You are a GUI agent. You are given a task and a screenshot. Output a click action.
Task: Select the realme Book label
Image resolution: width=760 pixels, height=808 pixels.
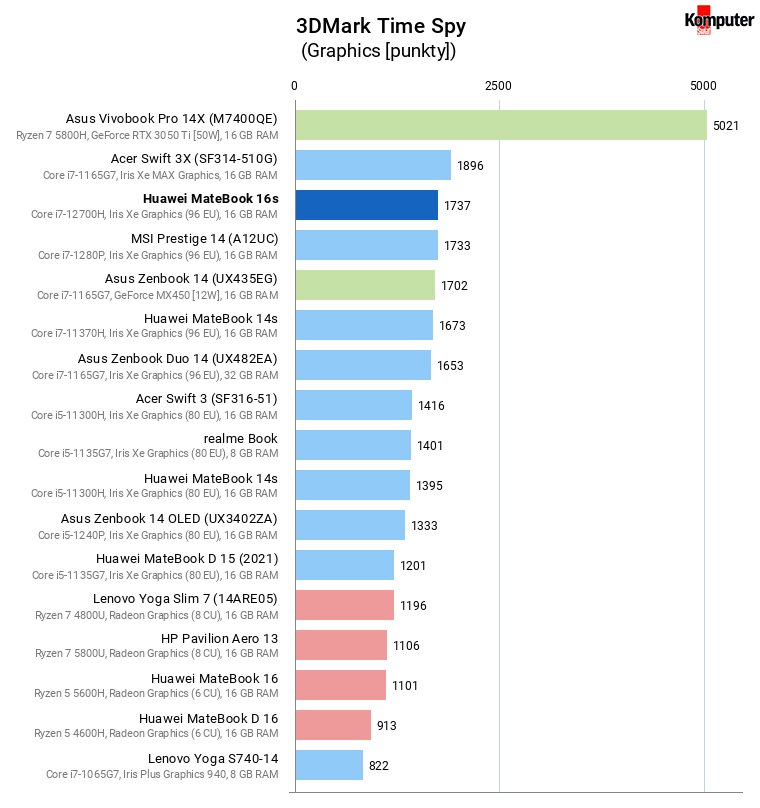(241, 439)
